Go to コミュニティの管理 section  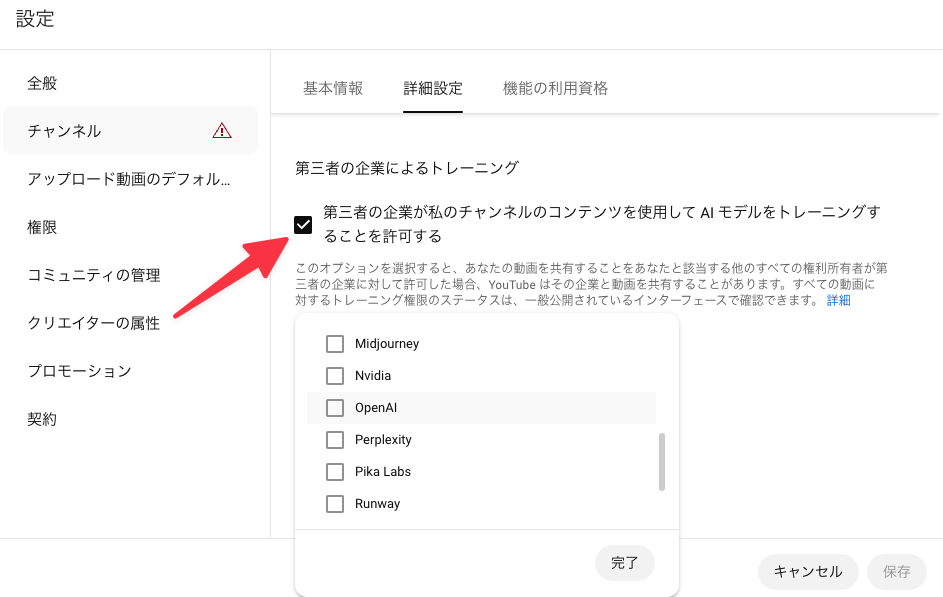131,275
